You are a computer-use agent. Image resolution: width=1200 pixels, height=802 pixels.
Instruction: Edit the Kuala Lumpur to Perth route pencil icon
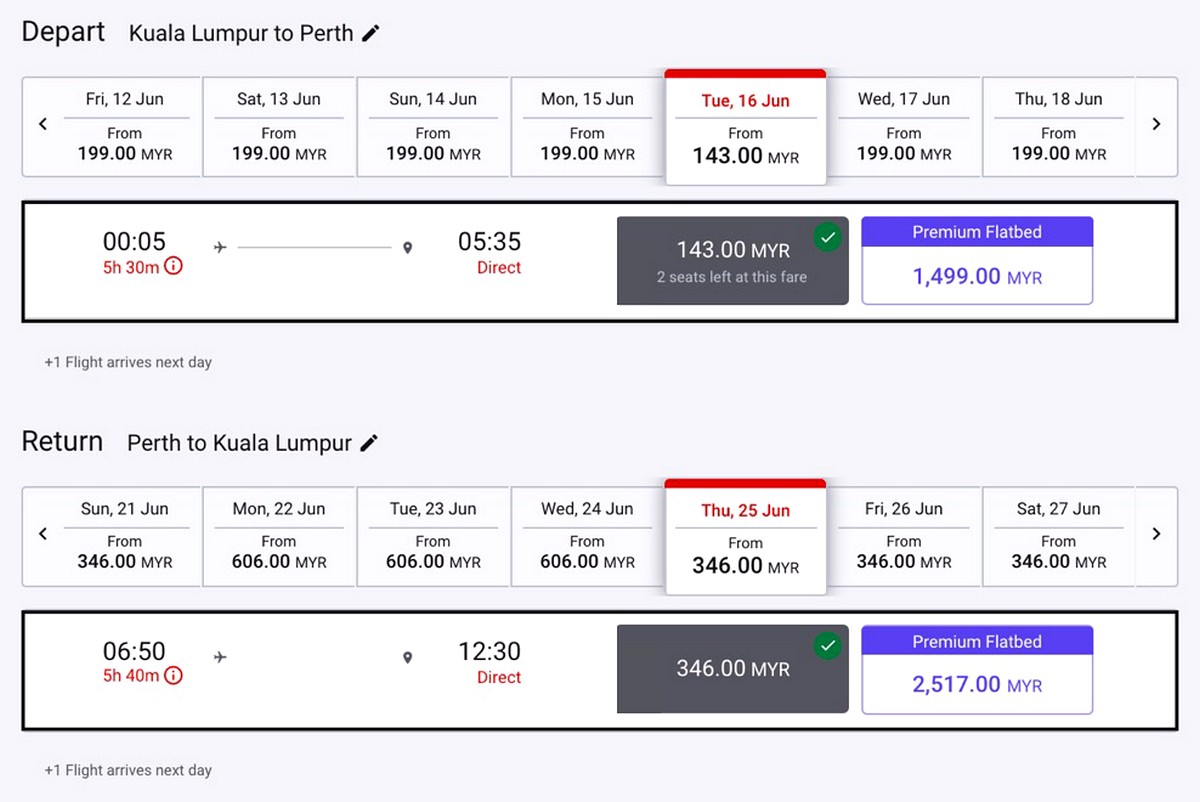coord(371,33)
